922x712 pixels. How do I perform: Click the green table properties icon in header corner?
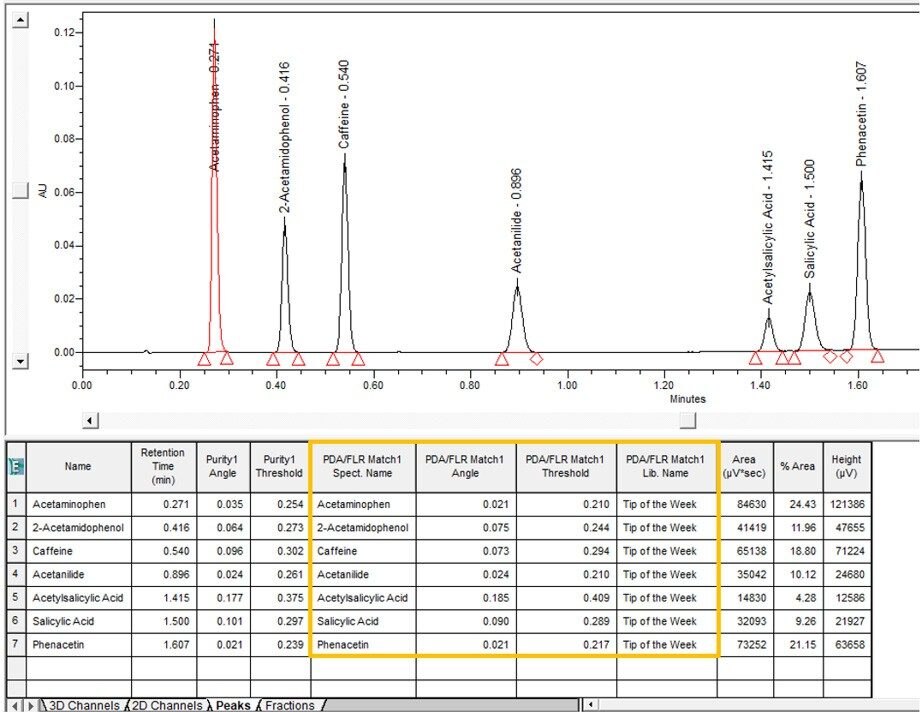click(x=16, y=467)
